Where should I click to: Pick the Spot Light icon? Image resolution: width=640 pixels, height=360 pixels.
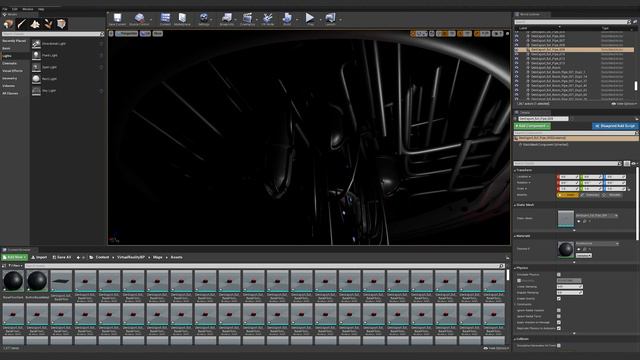36,67
